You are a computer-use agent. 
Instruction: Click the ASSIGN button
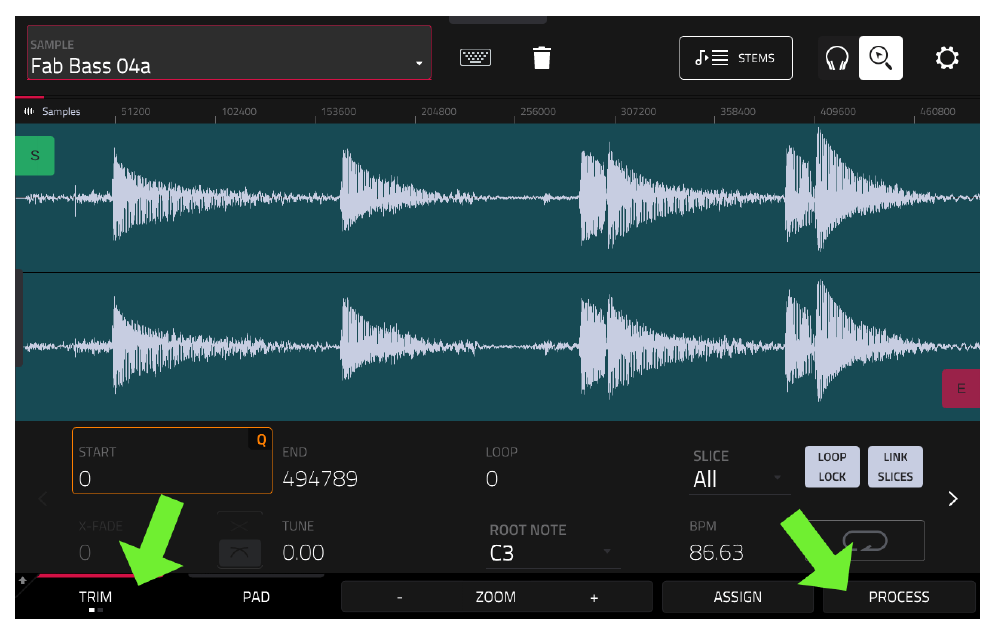tap(737, 597)
